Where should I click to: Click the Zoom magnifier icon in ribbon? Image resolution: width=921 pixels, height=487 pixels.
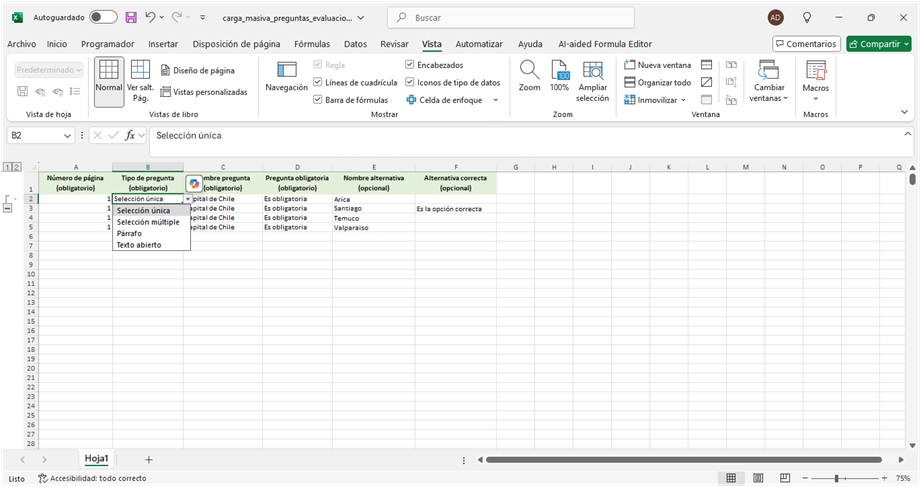coord(529,72)
